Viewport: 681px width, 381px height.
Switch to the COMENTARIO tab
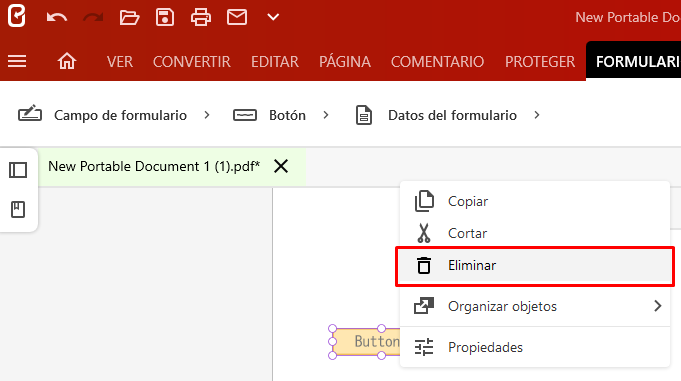coord(437,62)
